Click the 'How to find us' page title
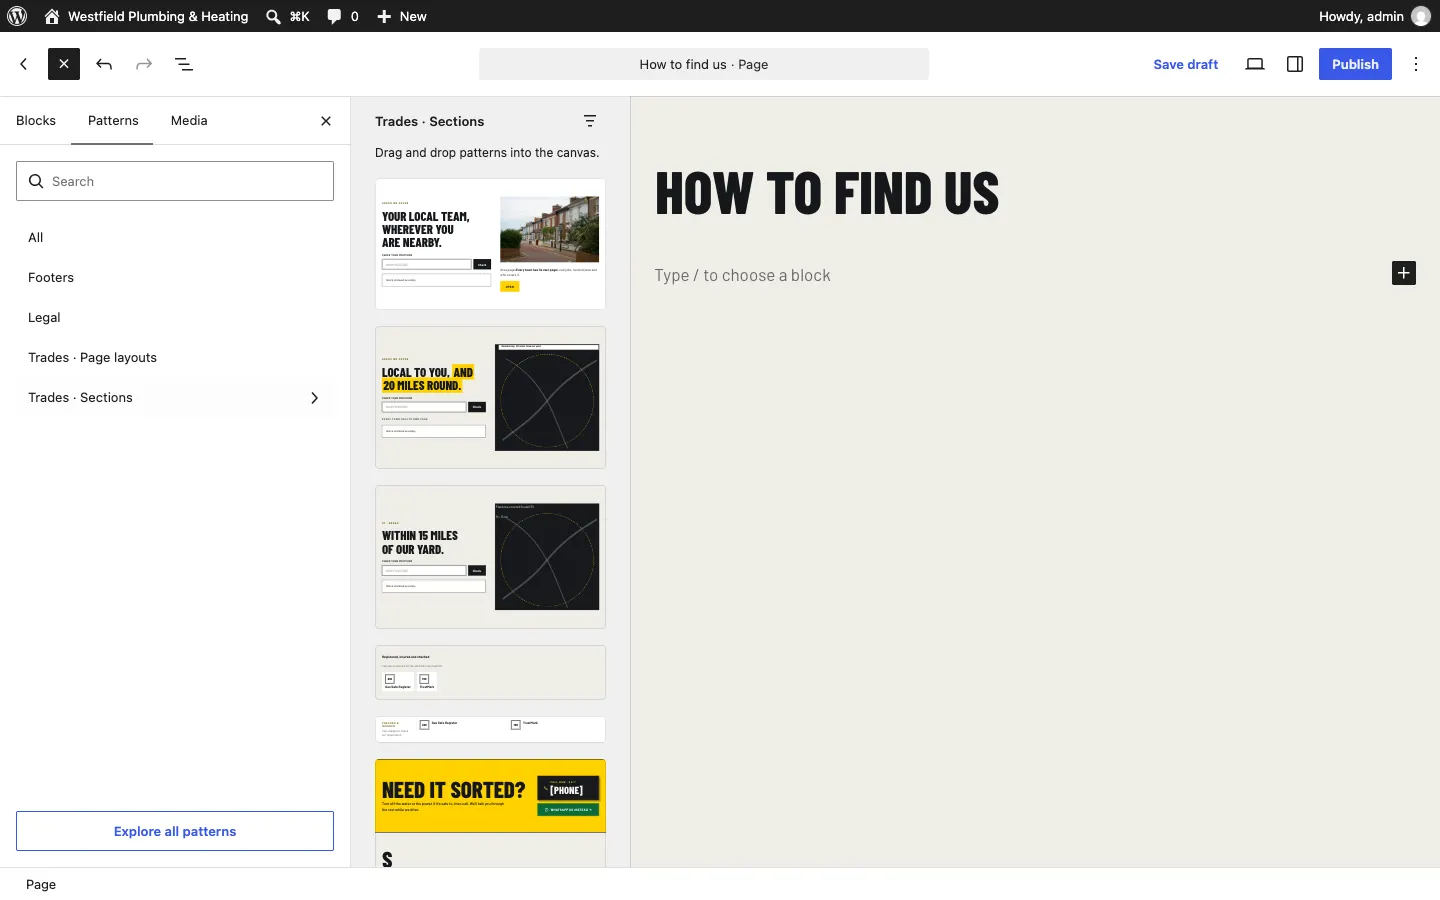This screenshot has width=1440, height=900. click(828, 193)
